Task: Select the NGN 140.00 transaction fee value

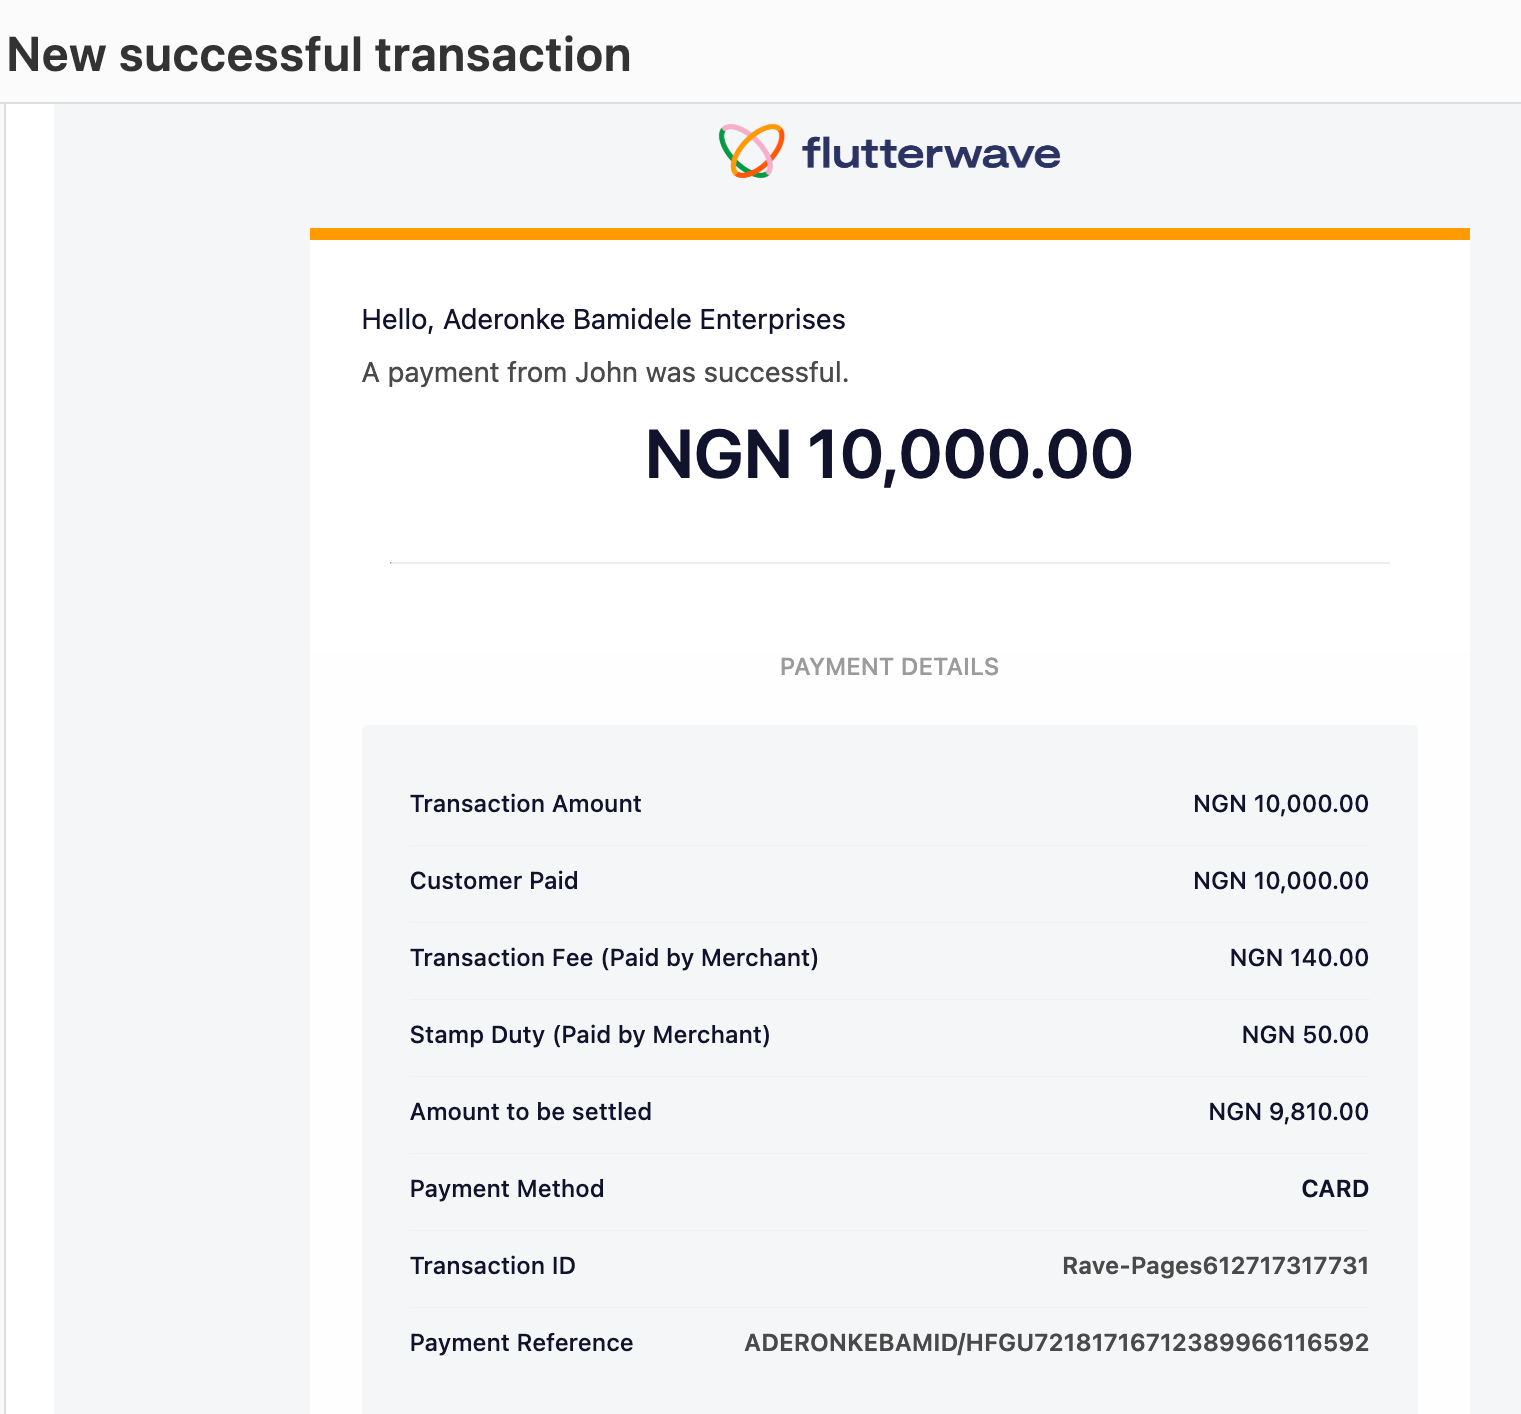Action: 1299,958
